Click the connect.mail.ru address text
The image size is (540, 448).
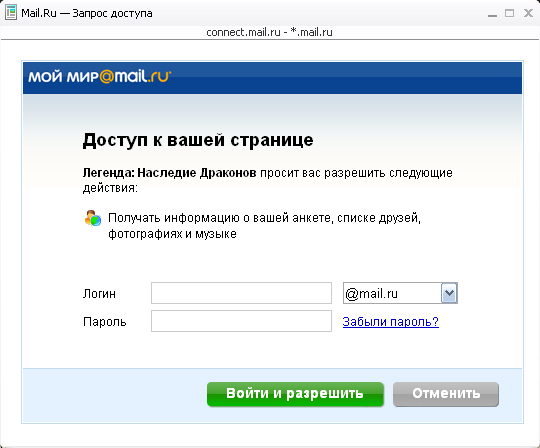pos(269,32)
